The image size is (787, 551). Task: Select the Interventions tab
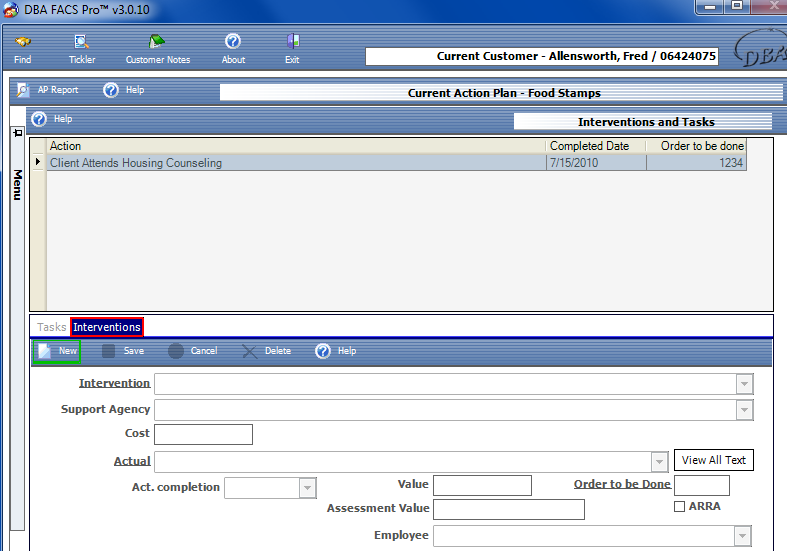tap(107, 327)
